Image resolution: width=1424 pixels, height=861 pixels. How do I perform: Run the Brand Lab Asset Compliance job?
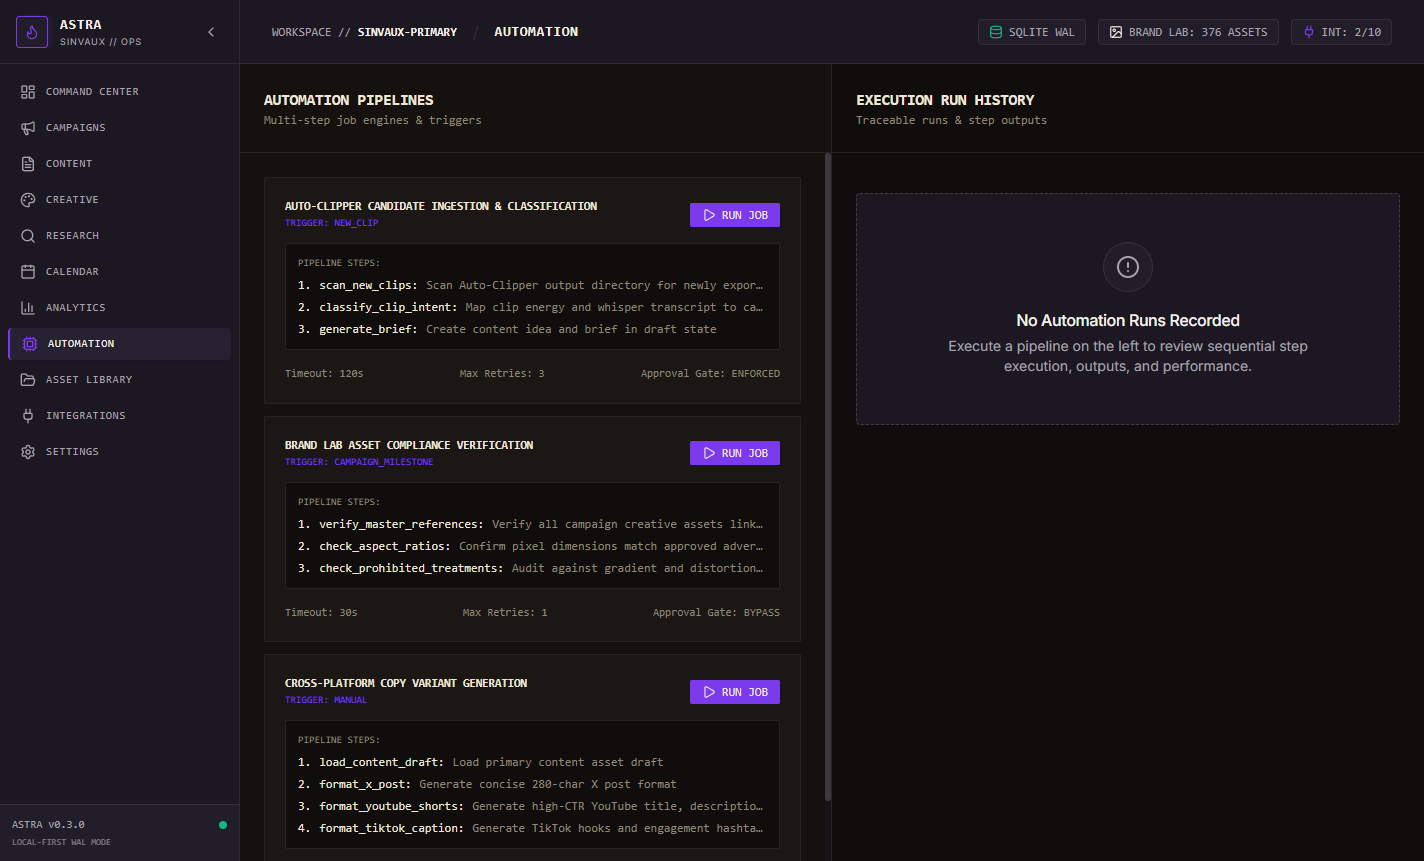coord(735,453)
